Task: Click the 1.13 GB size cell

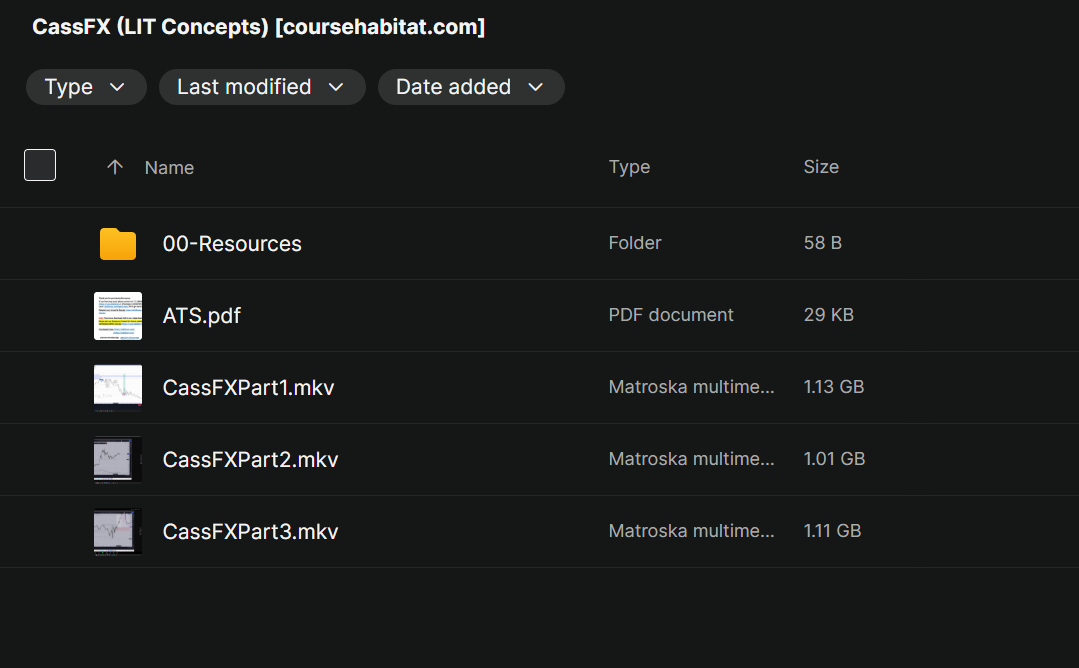Action: tap(834, 387)
